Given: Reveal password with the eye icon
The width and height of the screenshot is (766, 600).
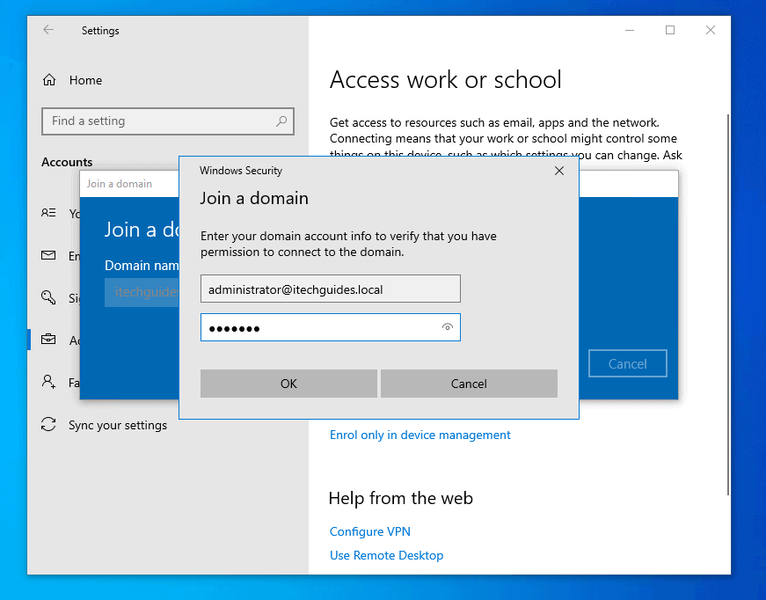Looking at the screenshot, I should tap(447, 327).
